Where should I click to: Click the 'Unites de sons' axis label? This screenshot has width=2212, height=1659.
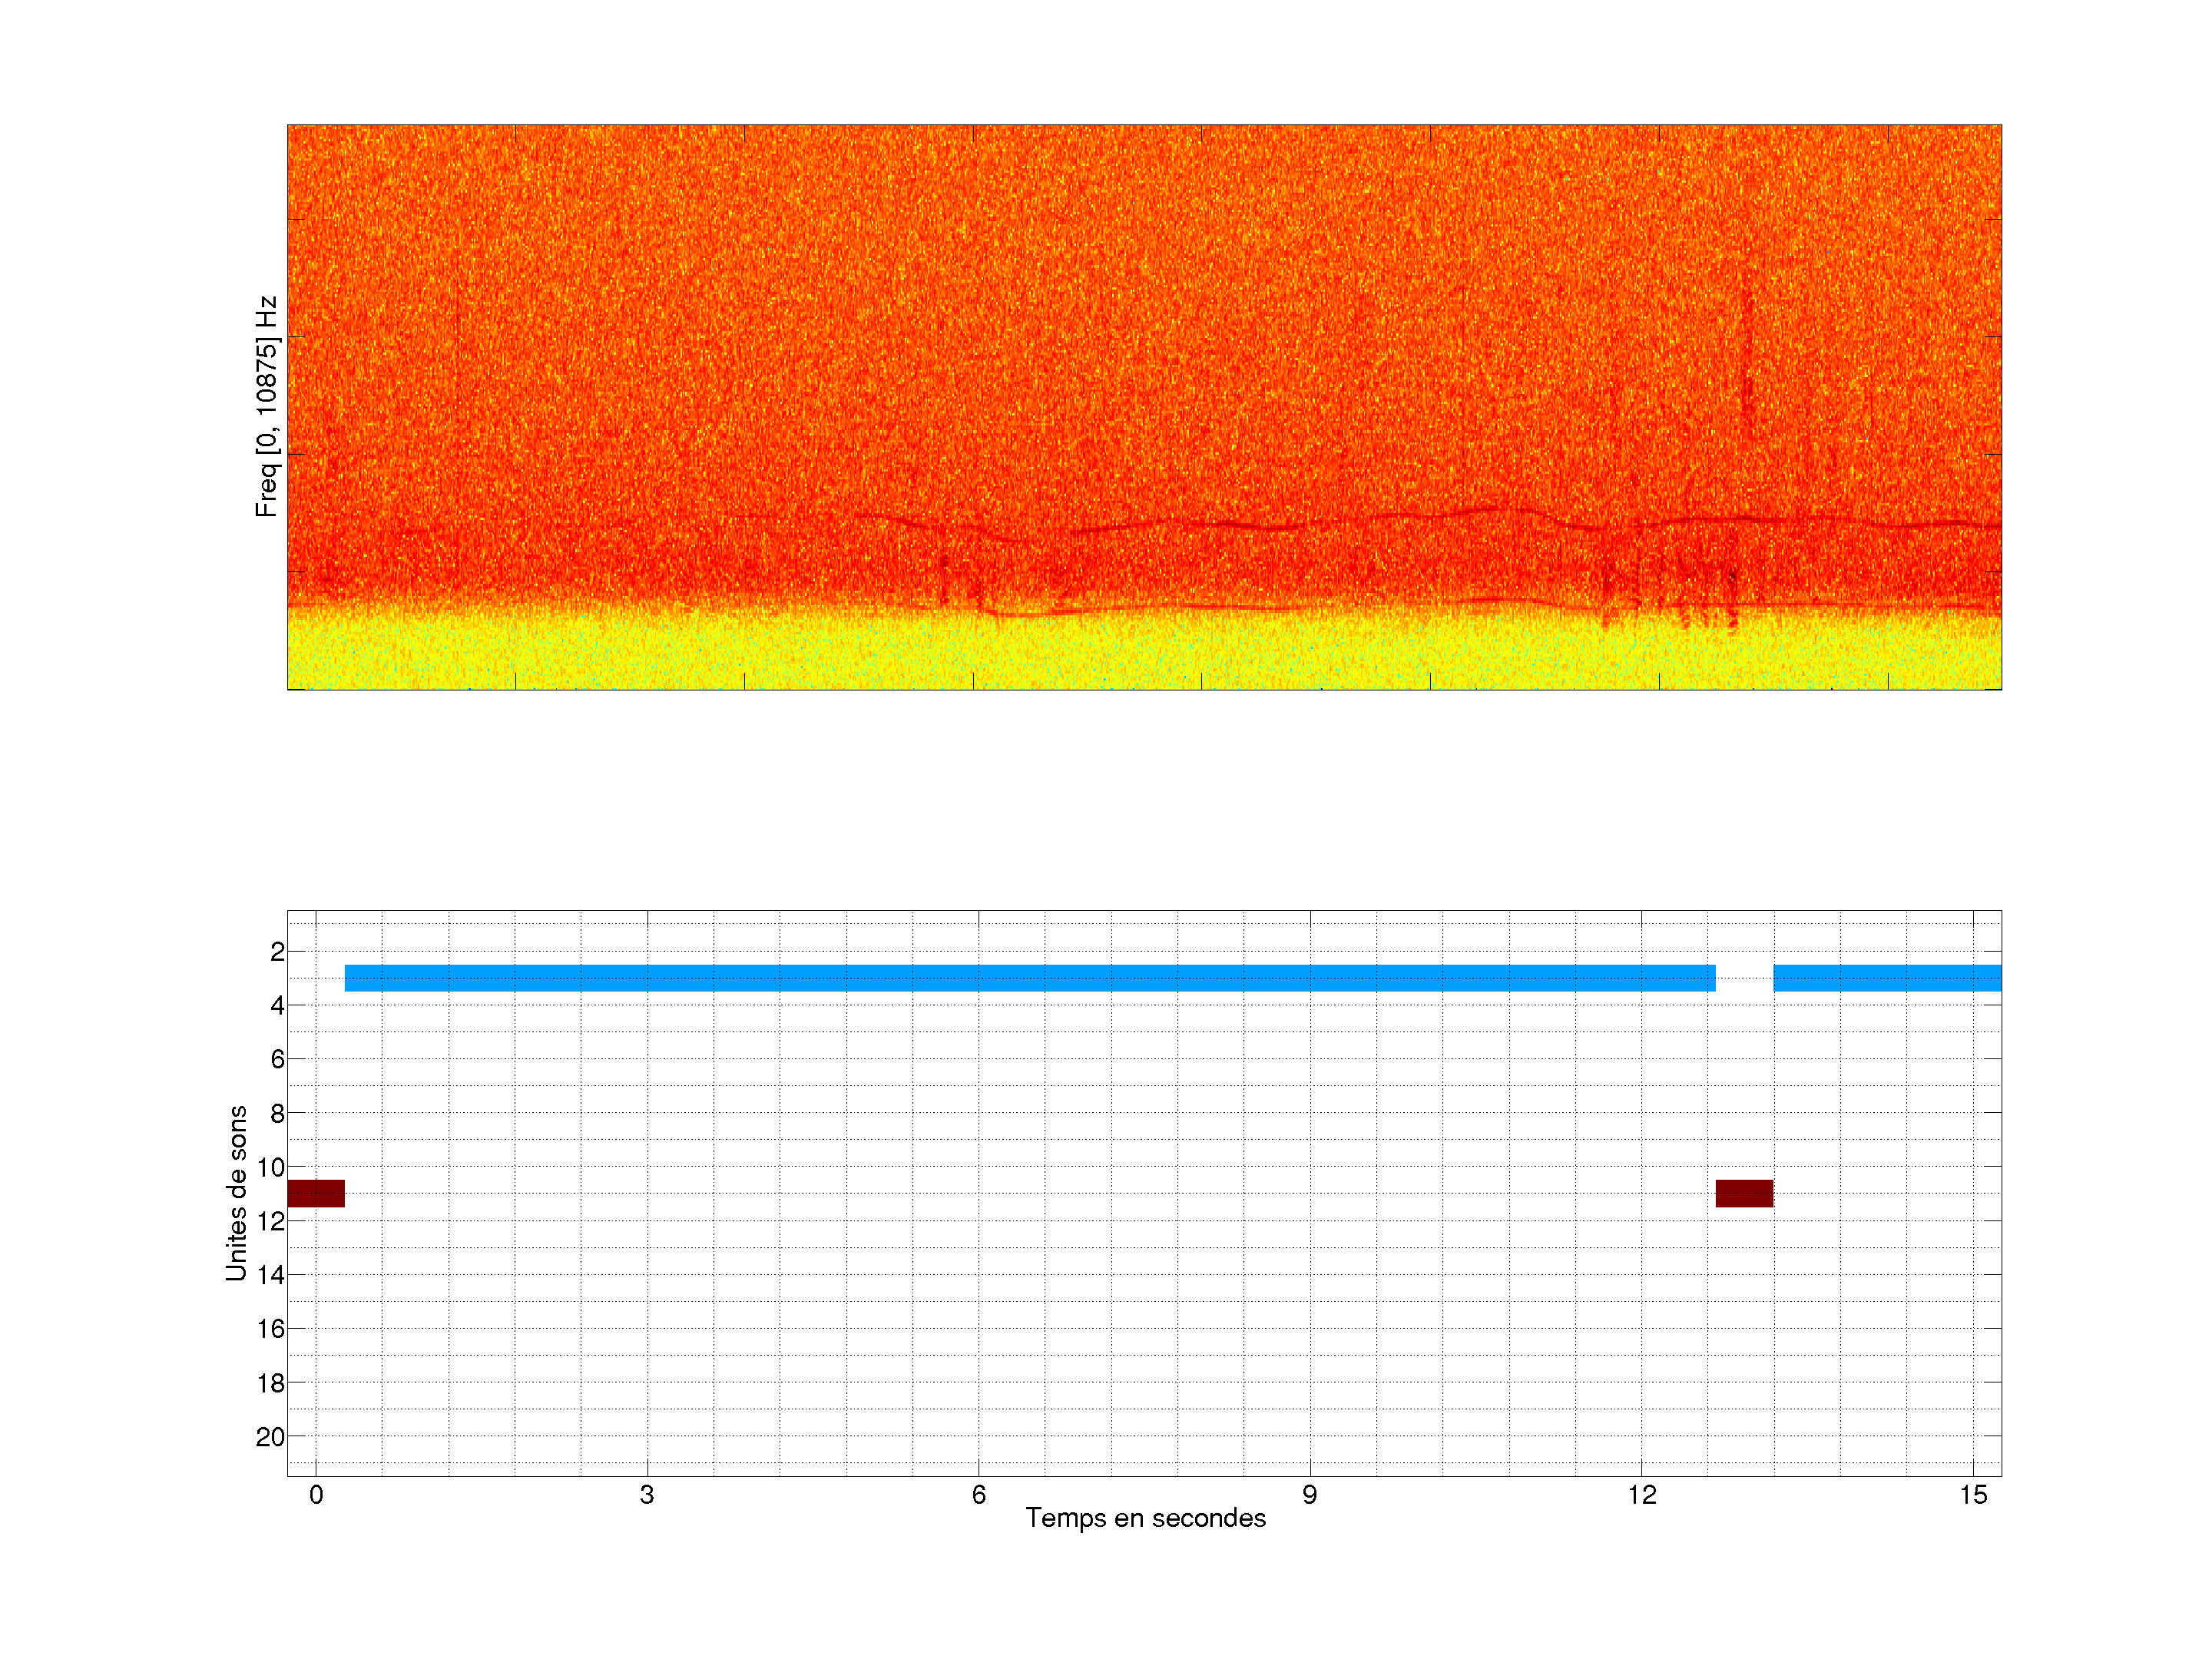(x=236, y=1193)
